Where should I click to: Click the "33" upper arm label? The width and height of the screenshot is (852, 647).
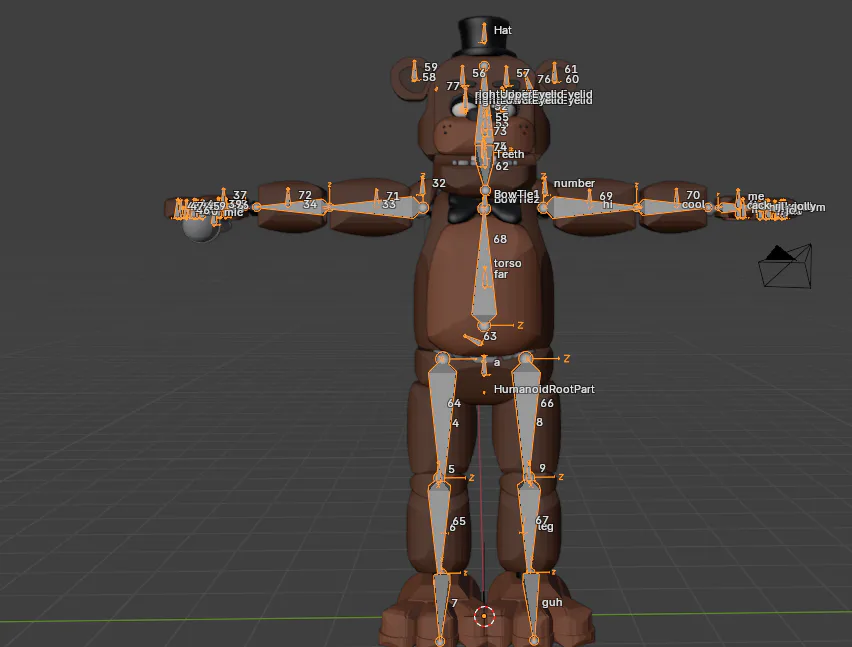(x=389, y=204)
